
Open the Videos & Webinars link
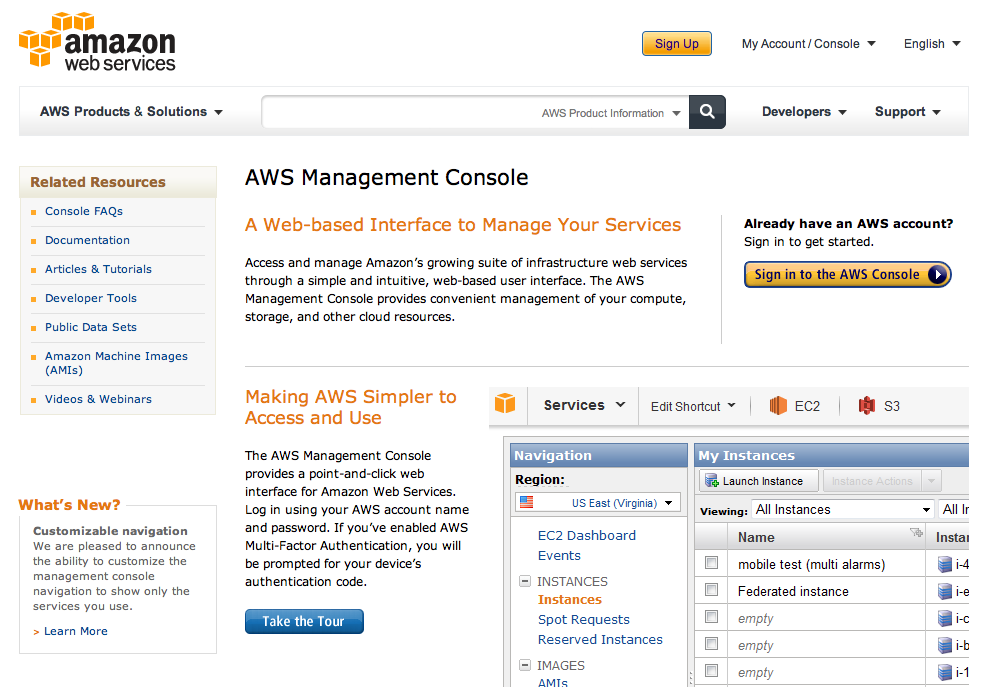point(98,399)
